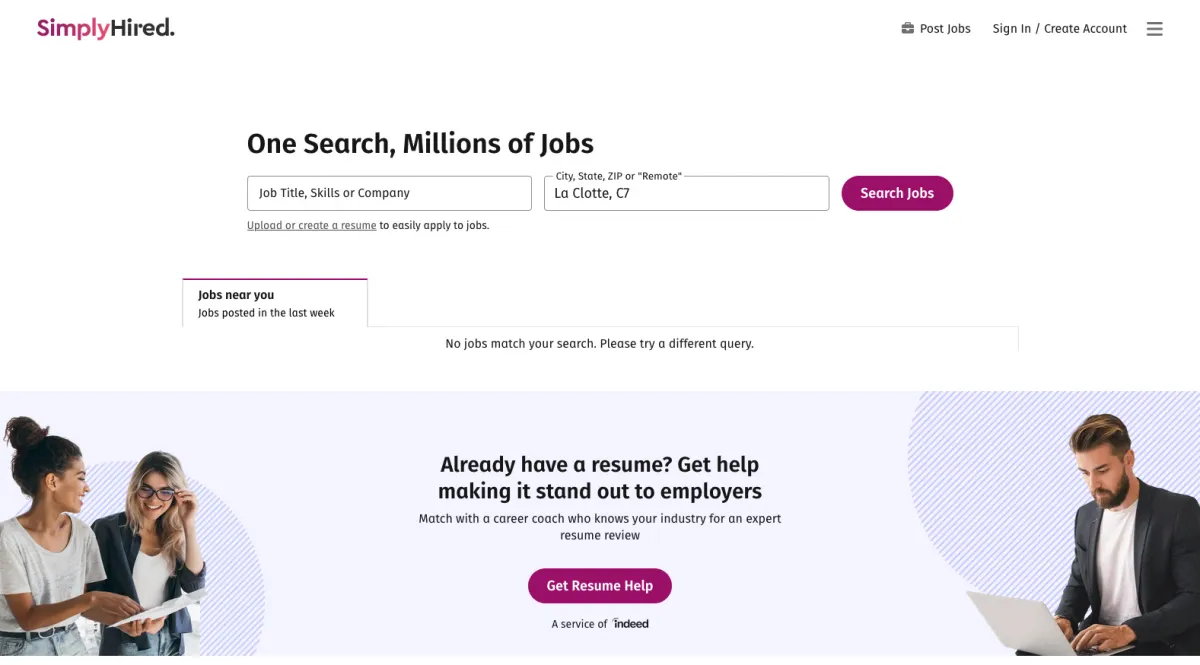Click the One Search, Millions of Jobs heading
This screenshot has width=1200, height=665.
pyautogui.click(x=420, y=144)
